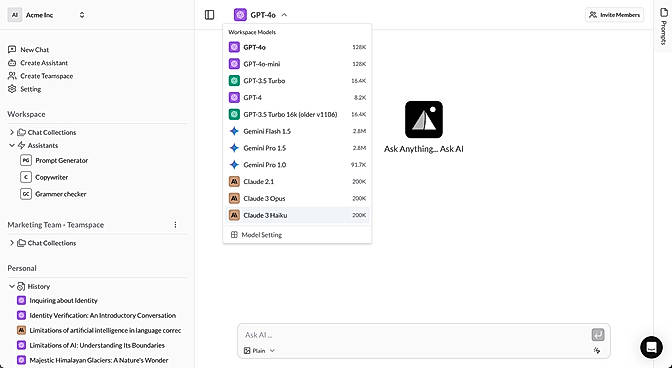Click the GPT-4 model icon
Viewport: 672px width, 368px height.
click(234, 98)
